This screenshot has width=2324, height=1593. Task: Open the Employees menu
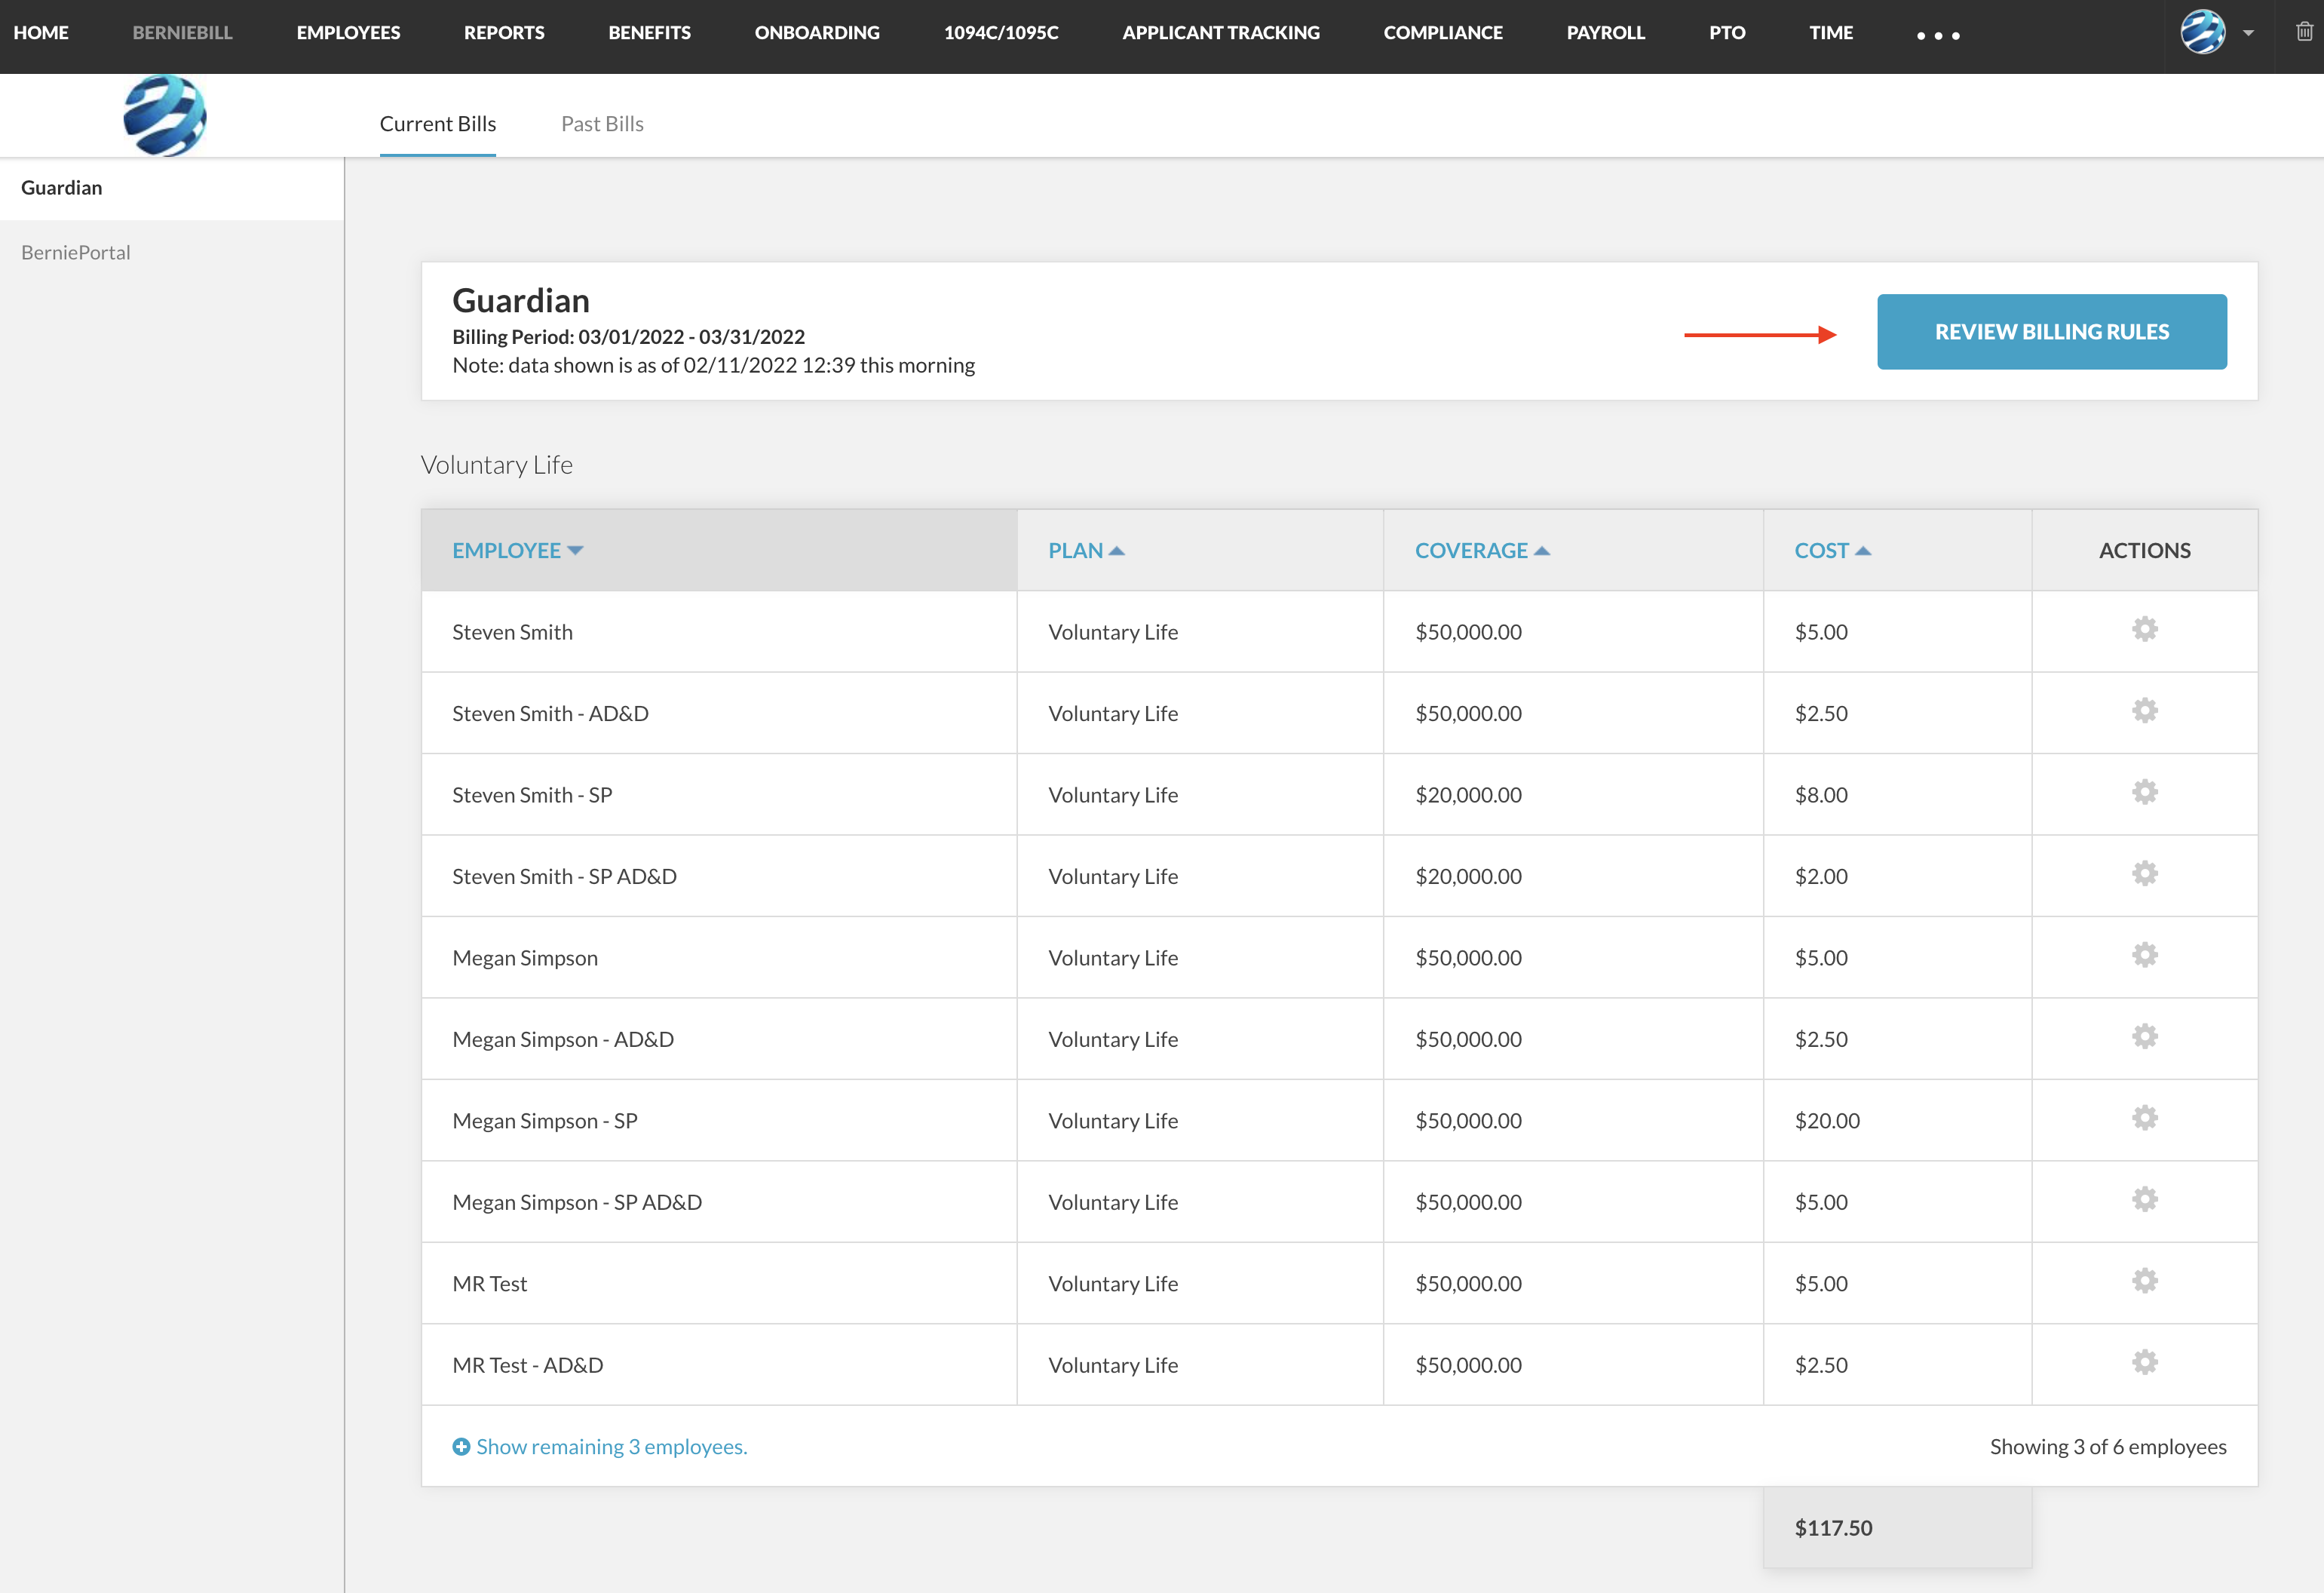[348, 33]
